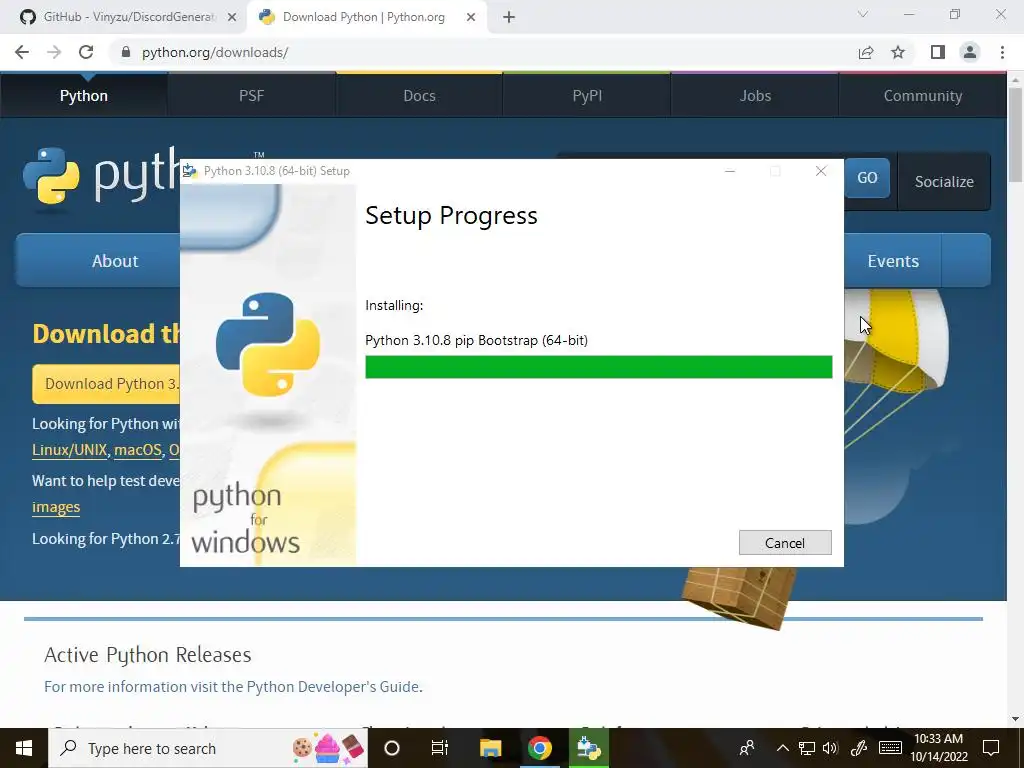Close the GitHub Vinyzu/DiscordGenerator tab
Image resolution: width=1024 pixels, height=768 pixels.
click(232, 17)
